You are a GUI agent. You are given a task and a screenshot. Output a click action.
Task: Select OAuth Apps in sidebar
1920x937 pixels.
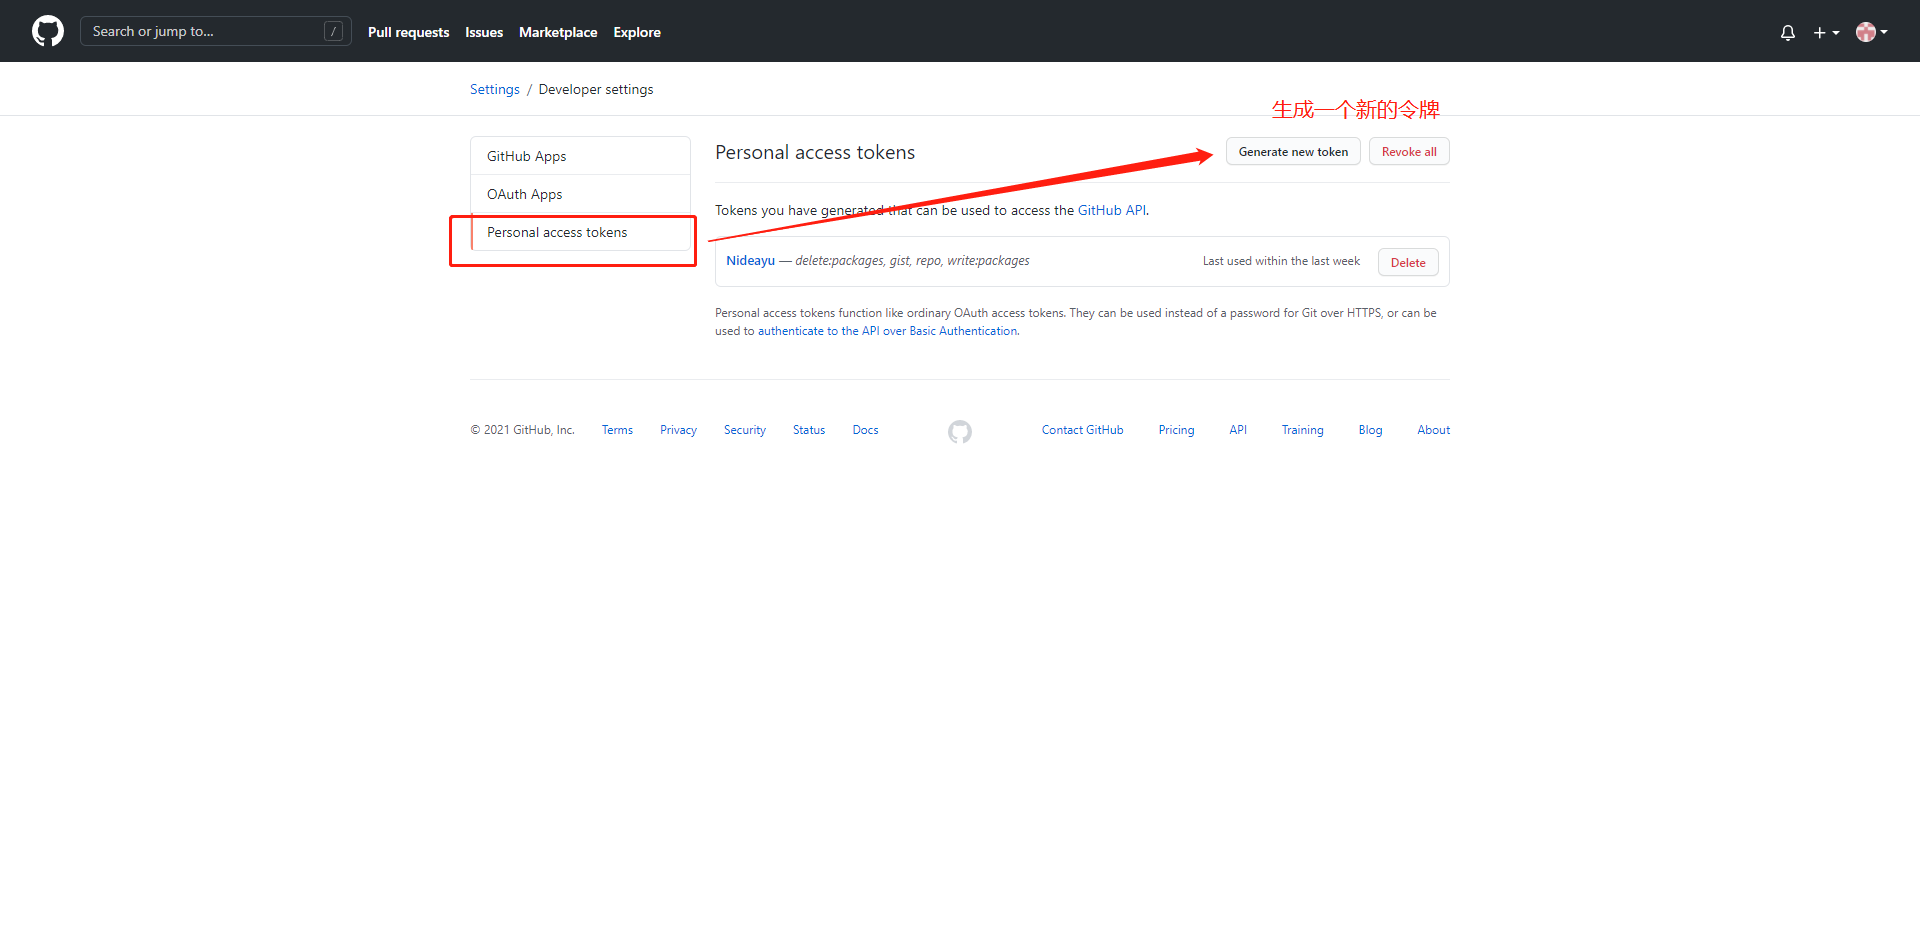coord(580,194)
